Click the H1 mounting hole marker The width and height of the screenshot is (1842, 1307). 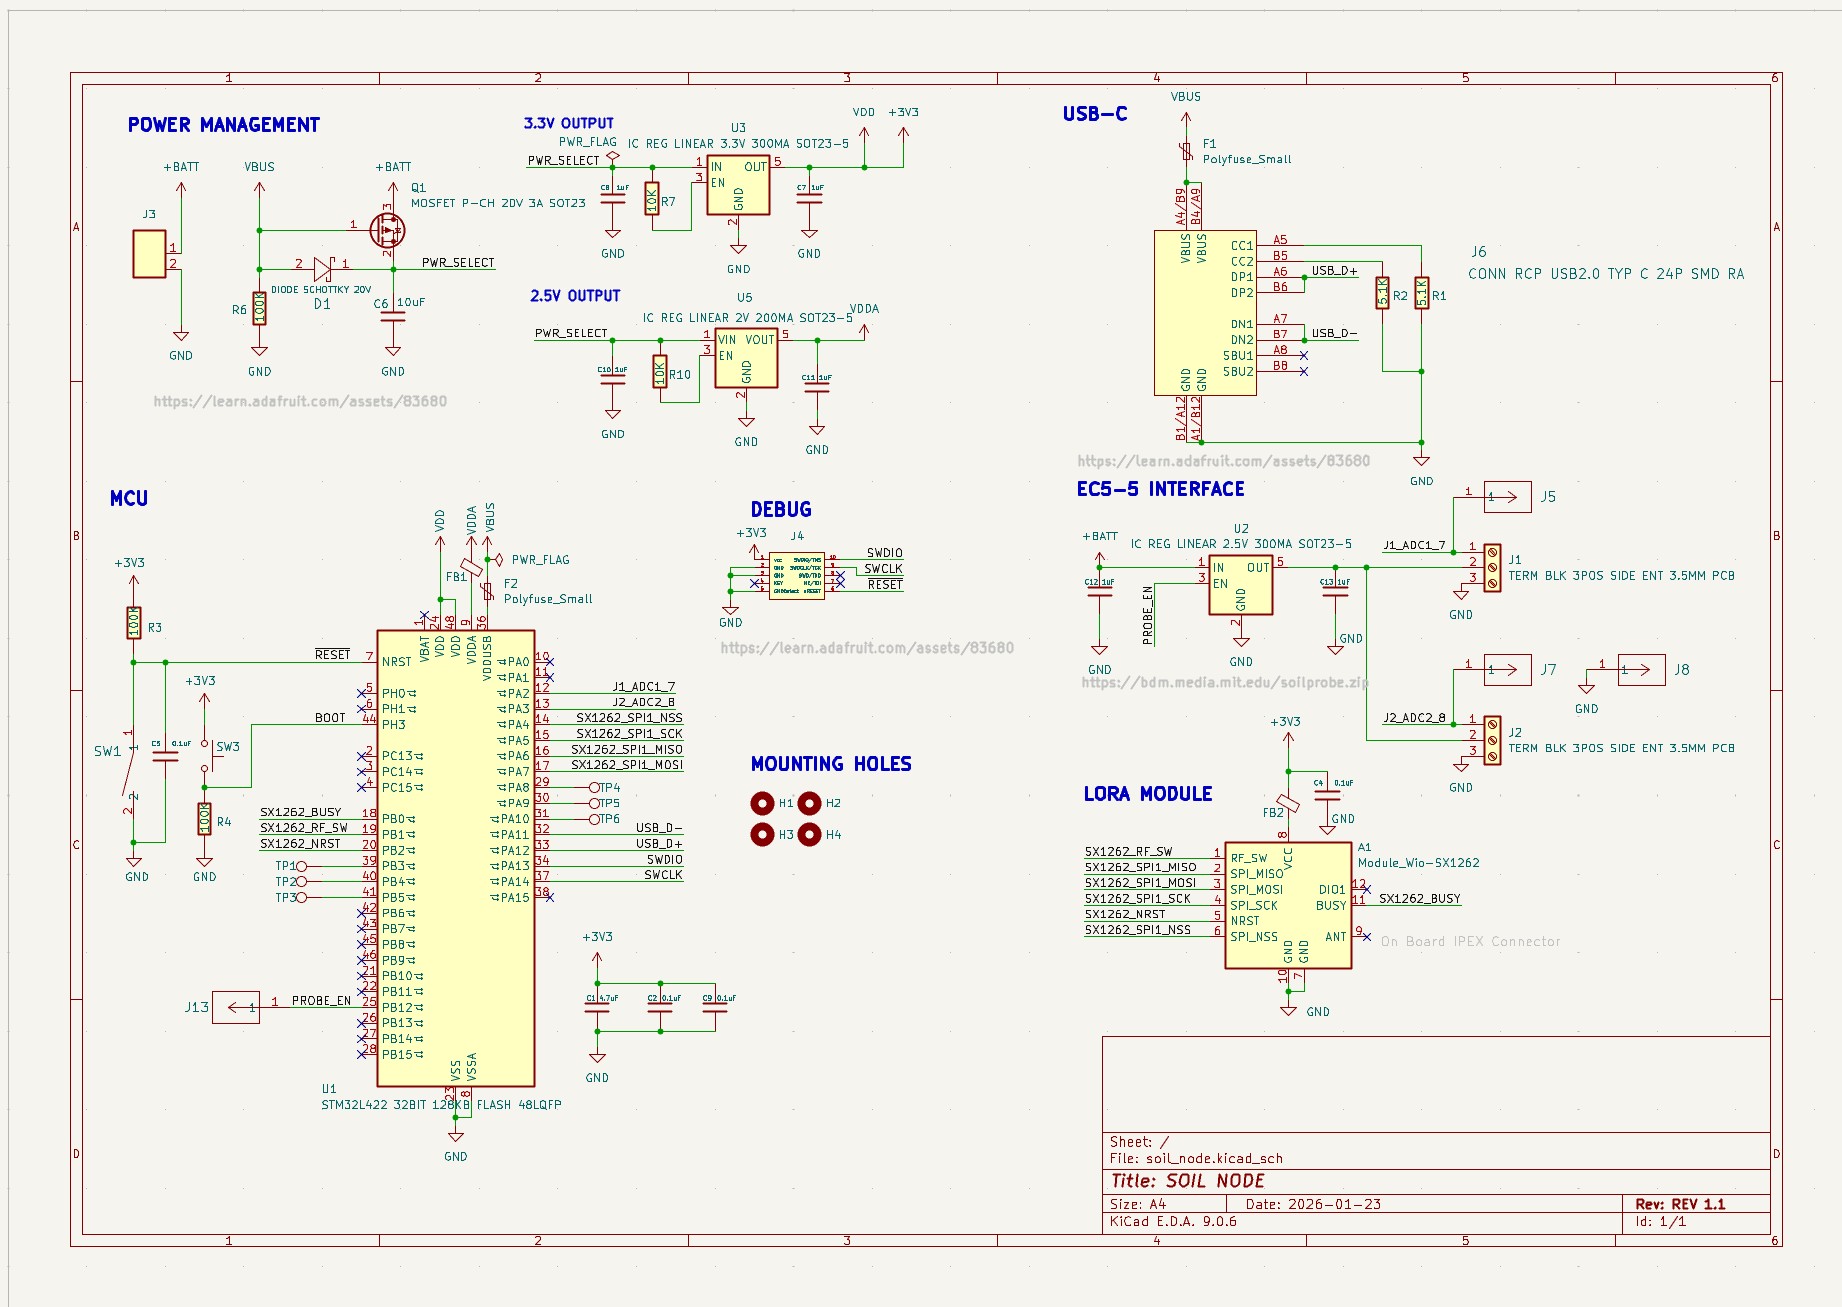click(x=761, y=801)
